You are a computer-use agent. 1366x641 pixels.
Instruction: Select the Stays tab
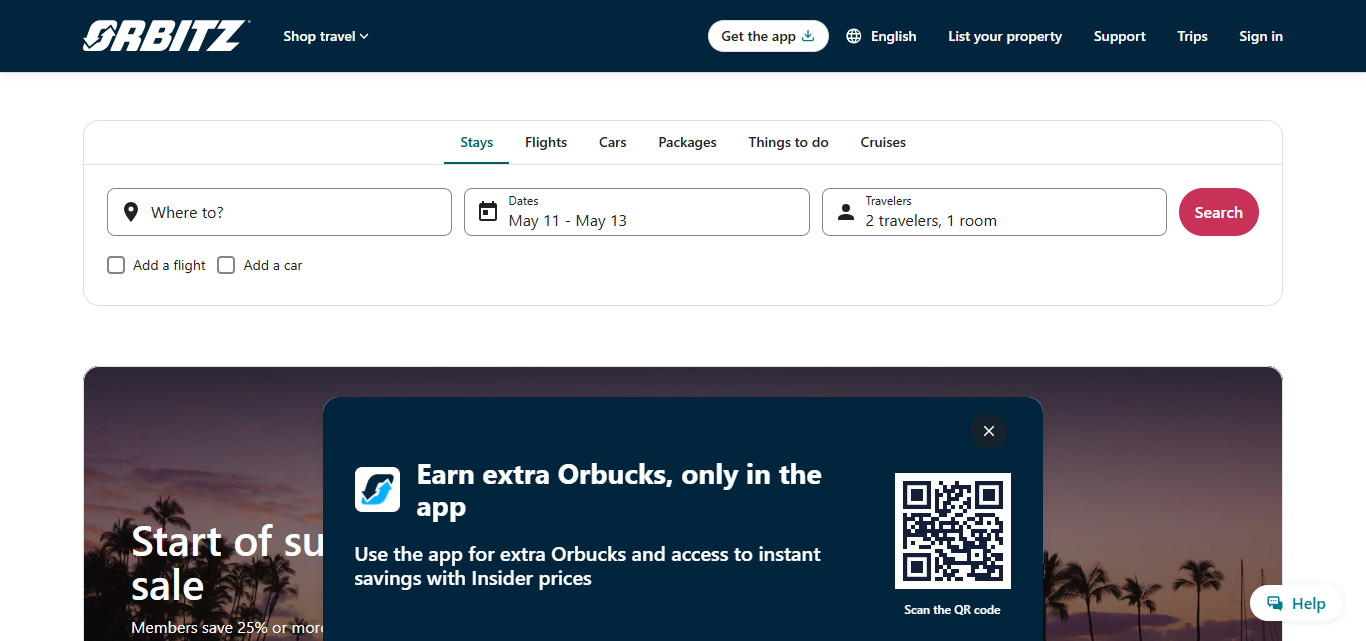(477, 142)
